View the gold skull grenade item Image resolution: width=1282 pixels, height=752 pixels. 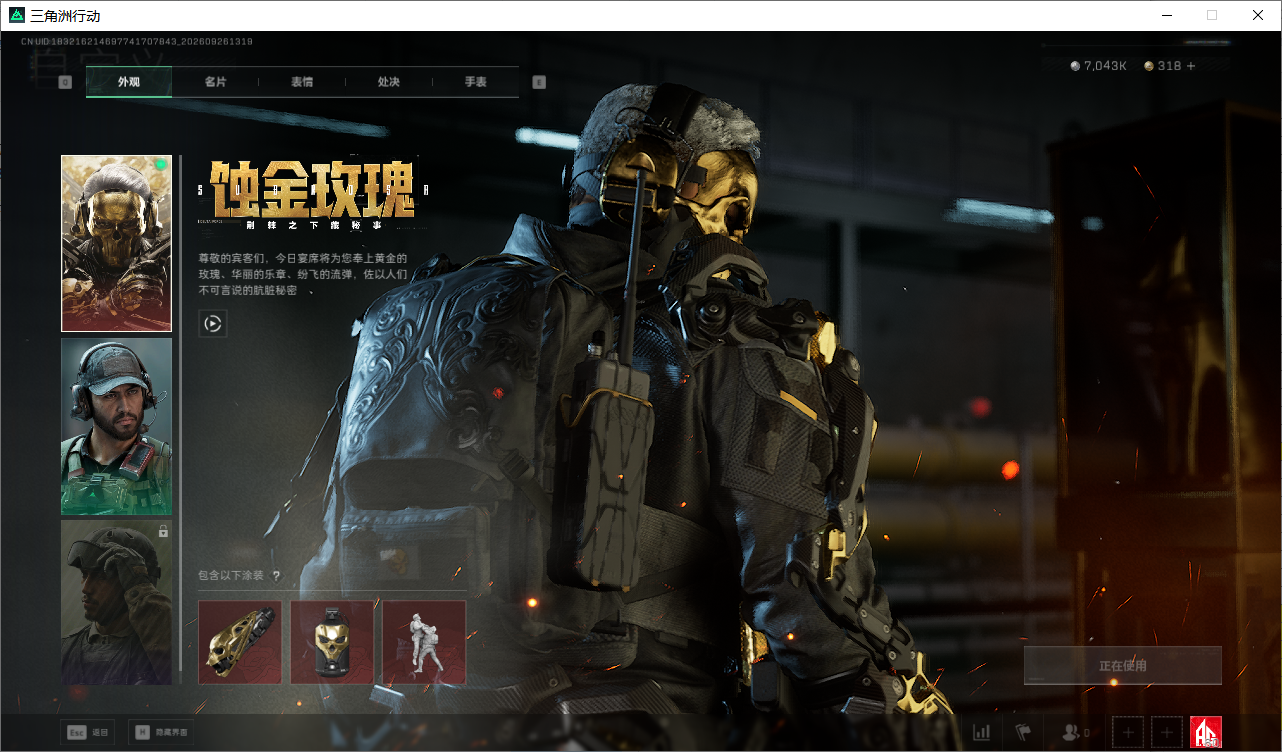click(332, 642)
